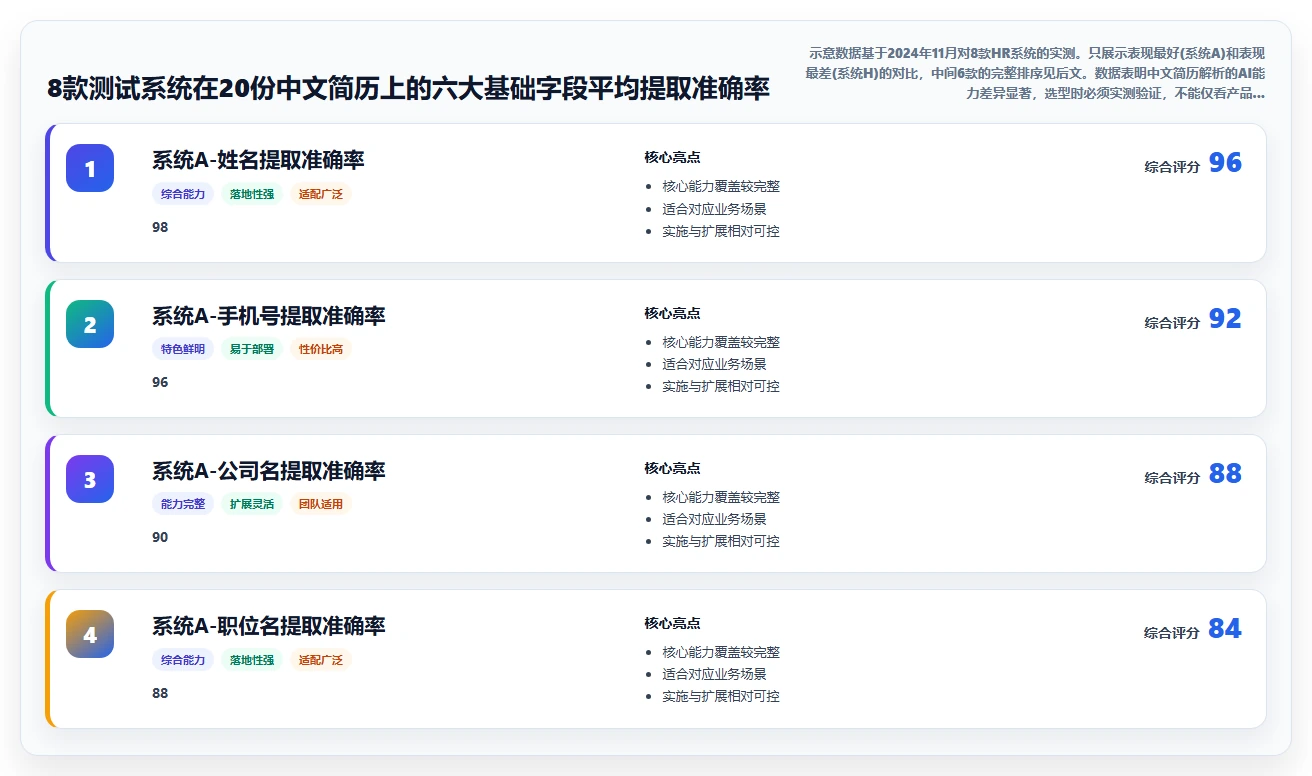Select the 综合能力 tag in the 姓名 card
Viewport: 1312px width, 776px height.
click(x=183, y=194)
